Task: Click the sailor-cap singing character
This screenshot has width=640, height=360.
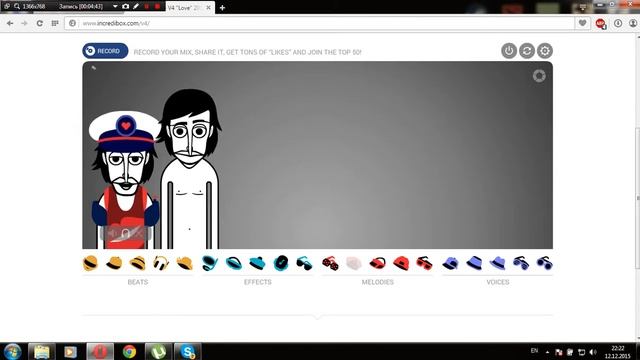Action: [x=124, y=180]
